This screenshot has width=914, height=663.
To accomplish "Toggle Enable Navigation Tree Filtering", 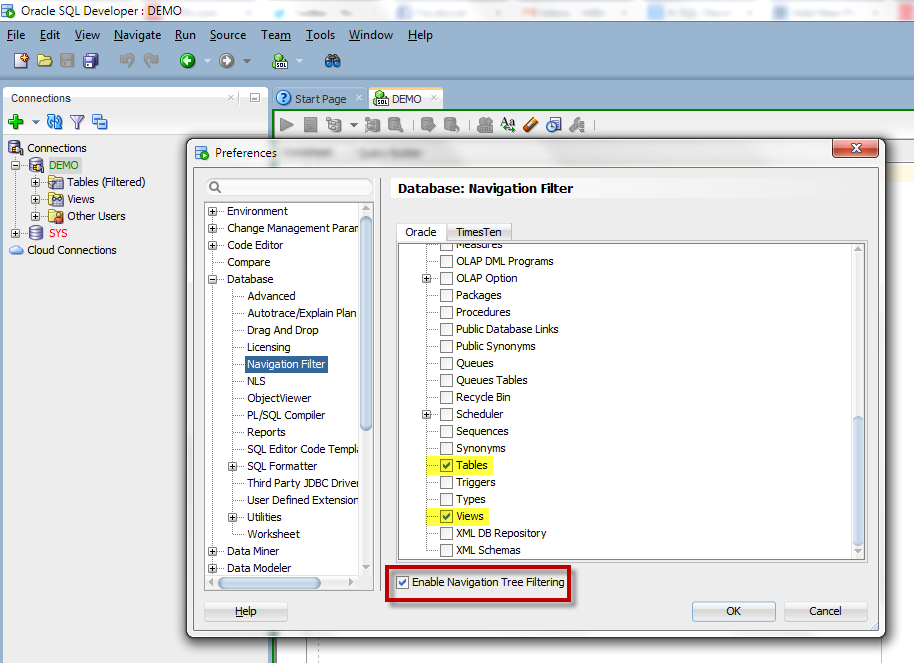I will pos(402,582).
